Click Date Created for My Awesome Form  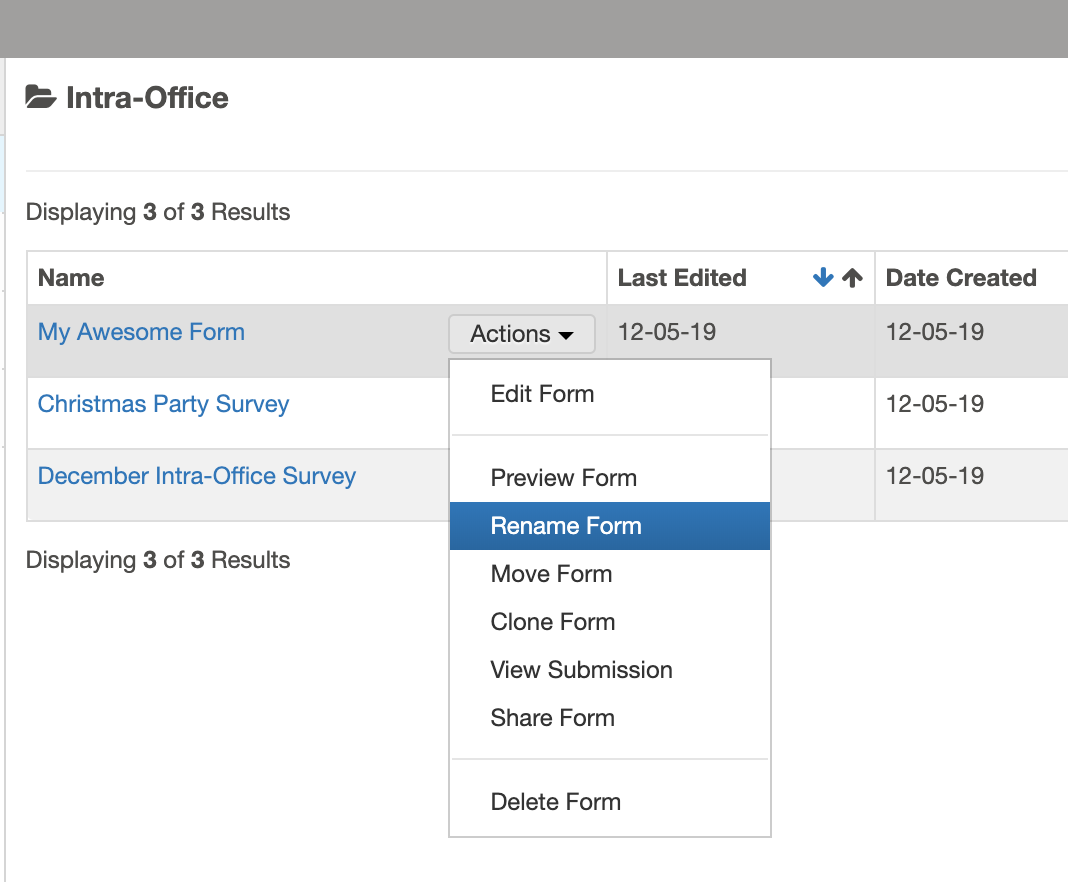point(934,332)
